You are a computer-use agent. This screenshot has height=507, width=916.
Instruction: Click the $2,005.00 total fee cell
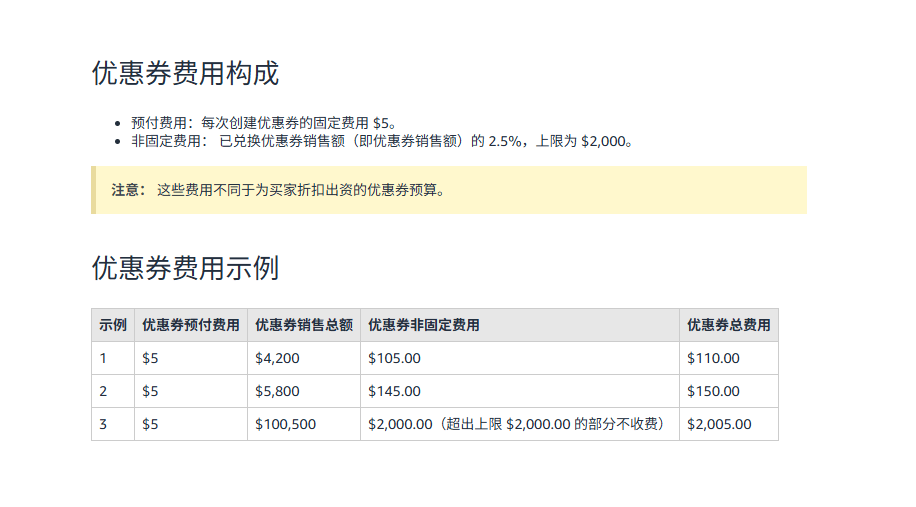click(720, 424)
